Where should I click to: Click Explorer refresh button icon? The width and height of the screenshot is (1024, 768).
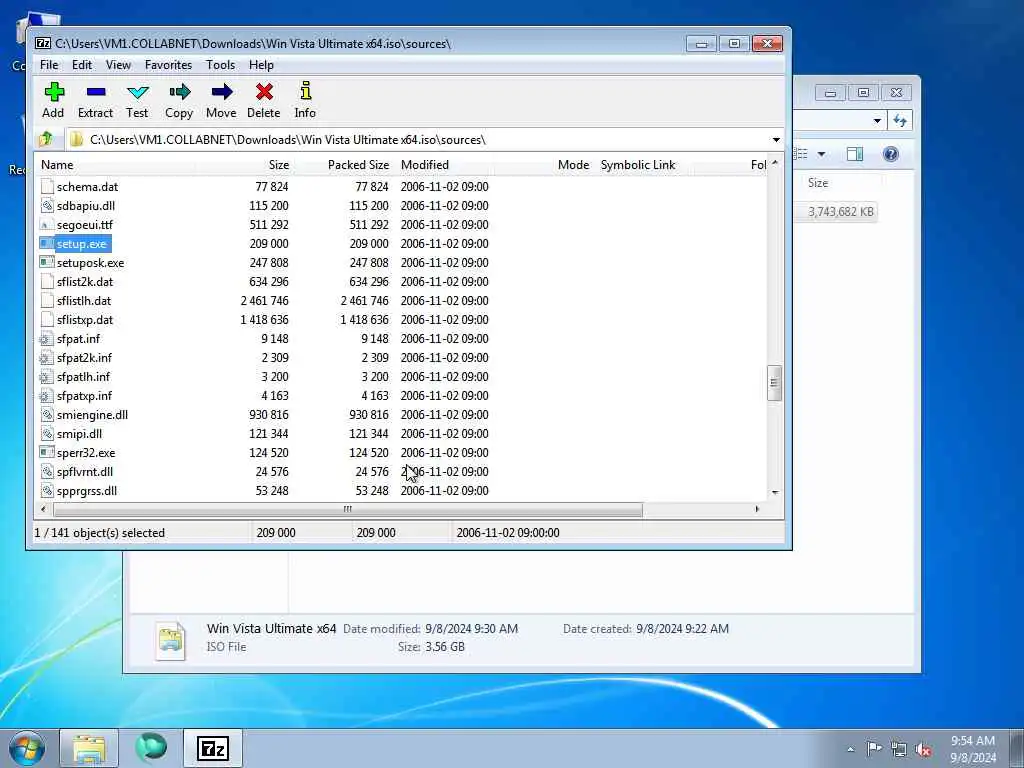pos(901,120)
